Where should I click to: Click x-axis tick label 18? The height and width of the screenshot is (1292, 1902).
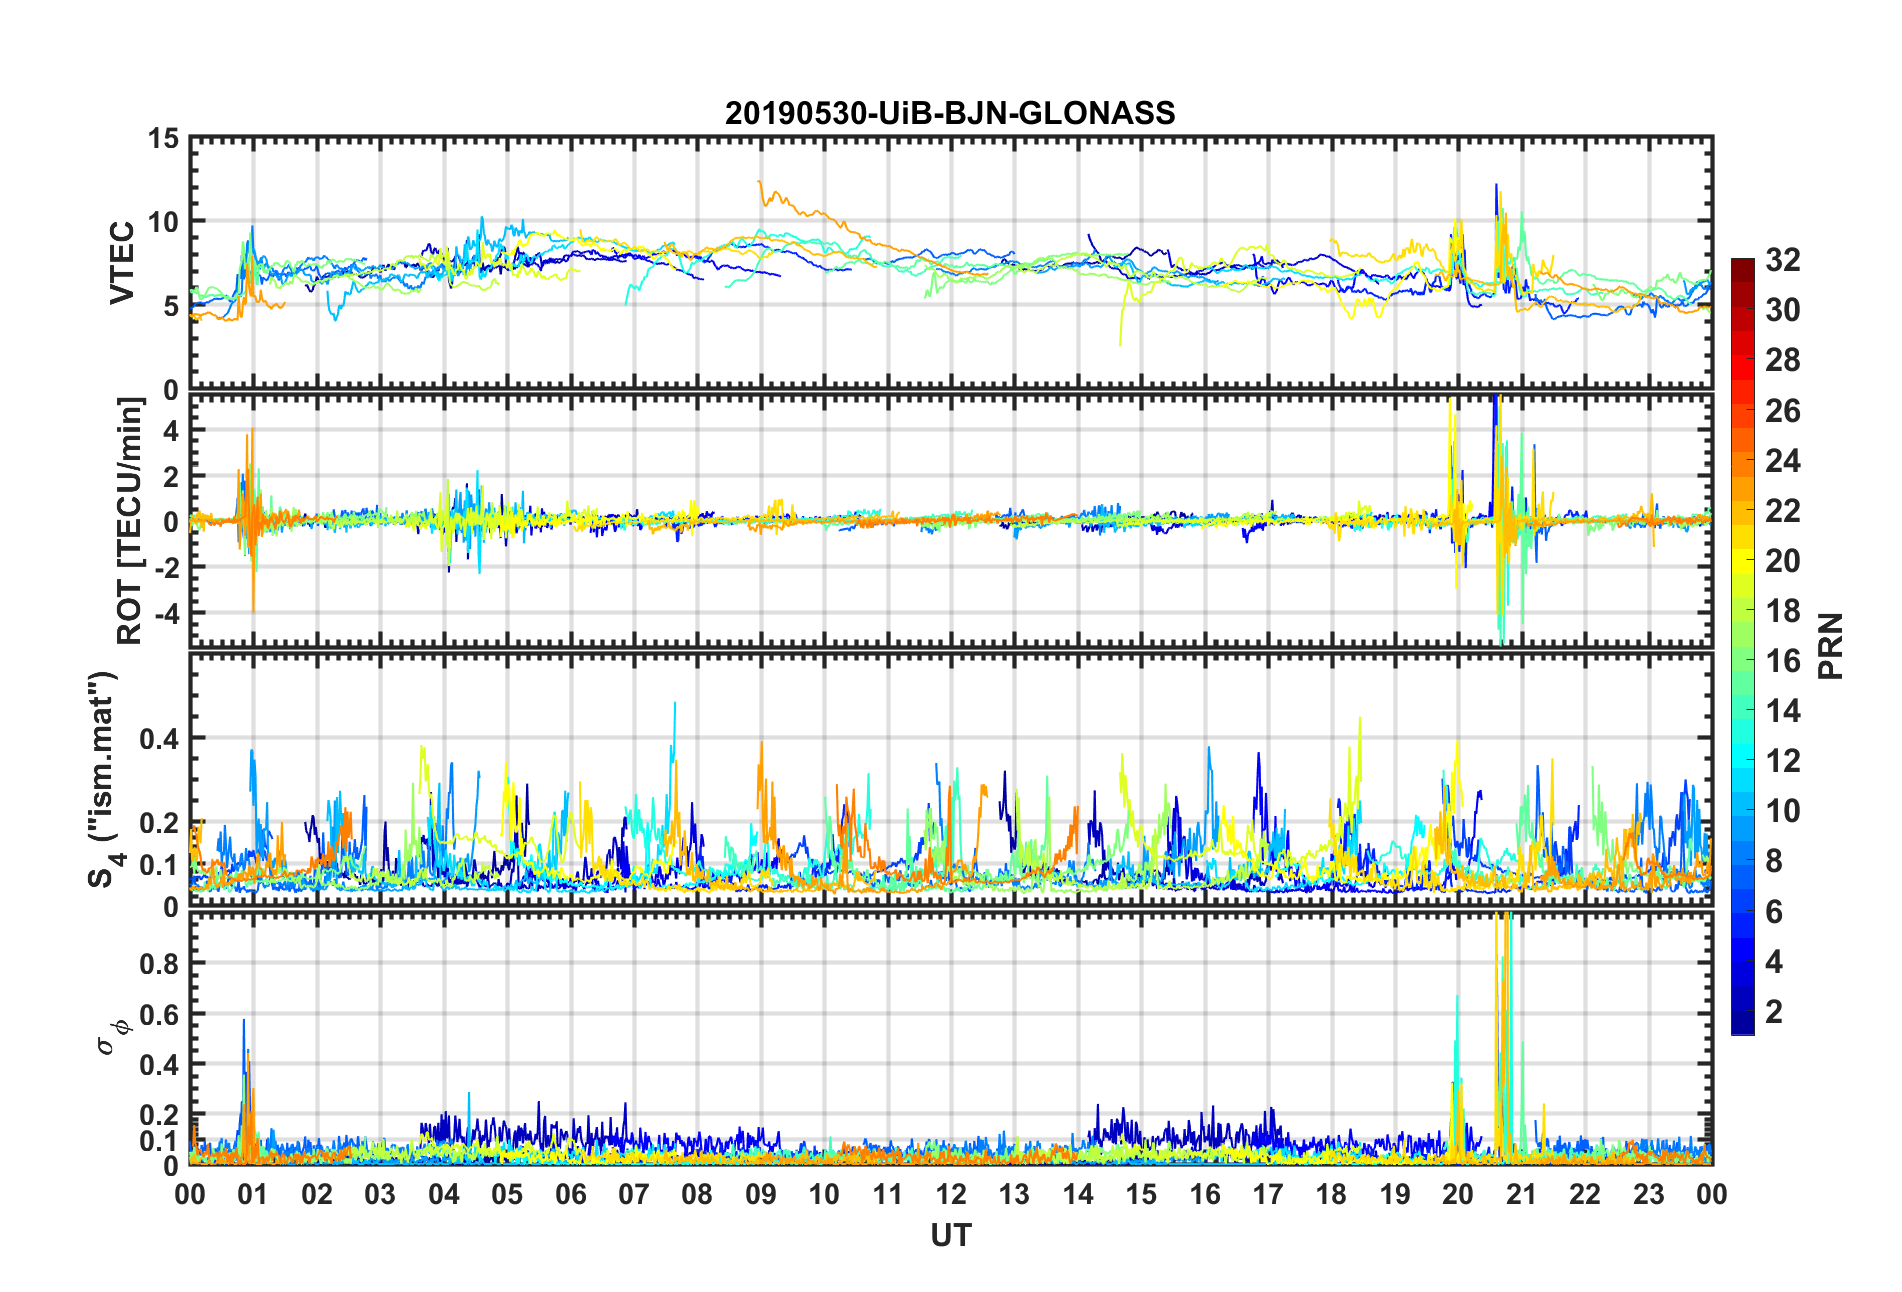(1331, 1194)
